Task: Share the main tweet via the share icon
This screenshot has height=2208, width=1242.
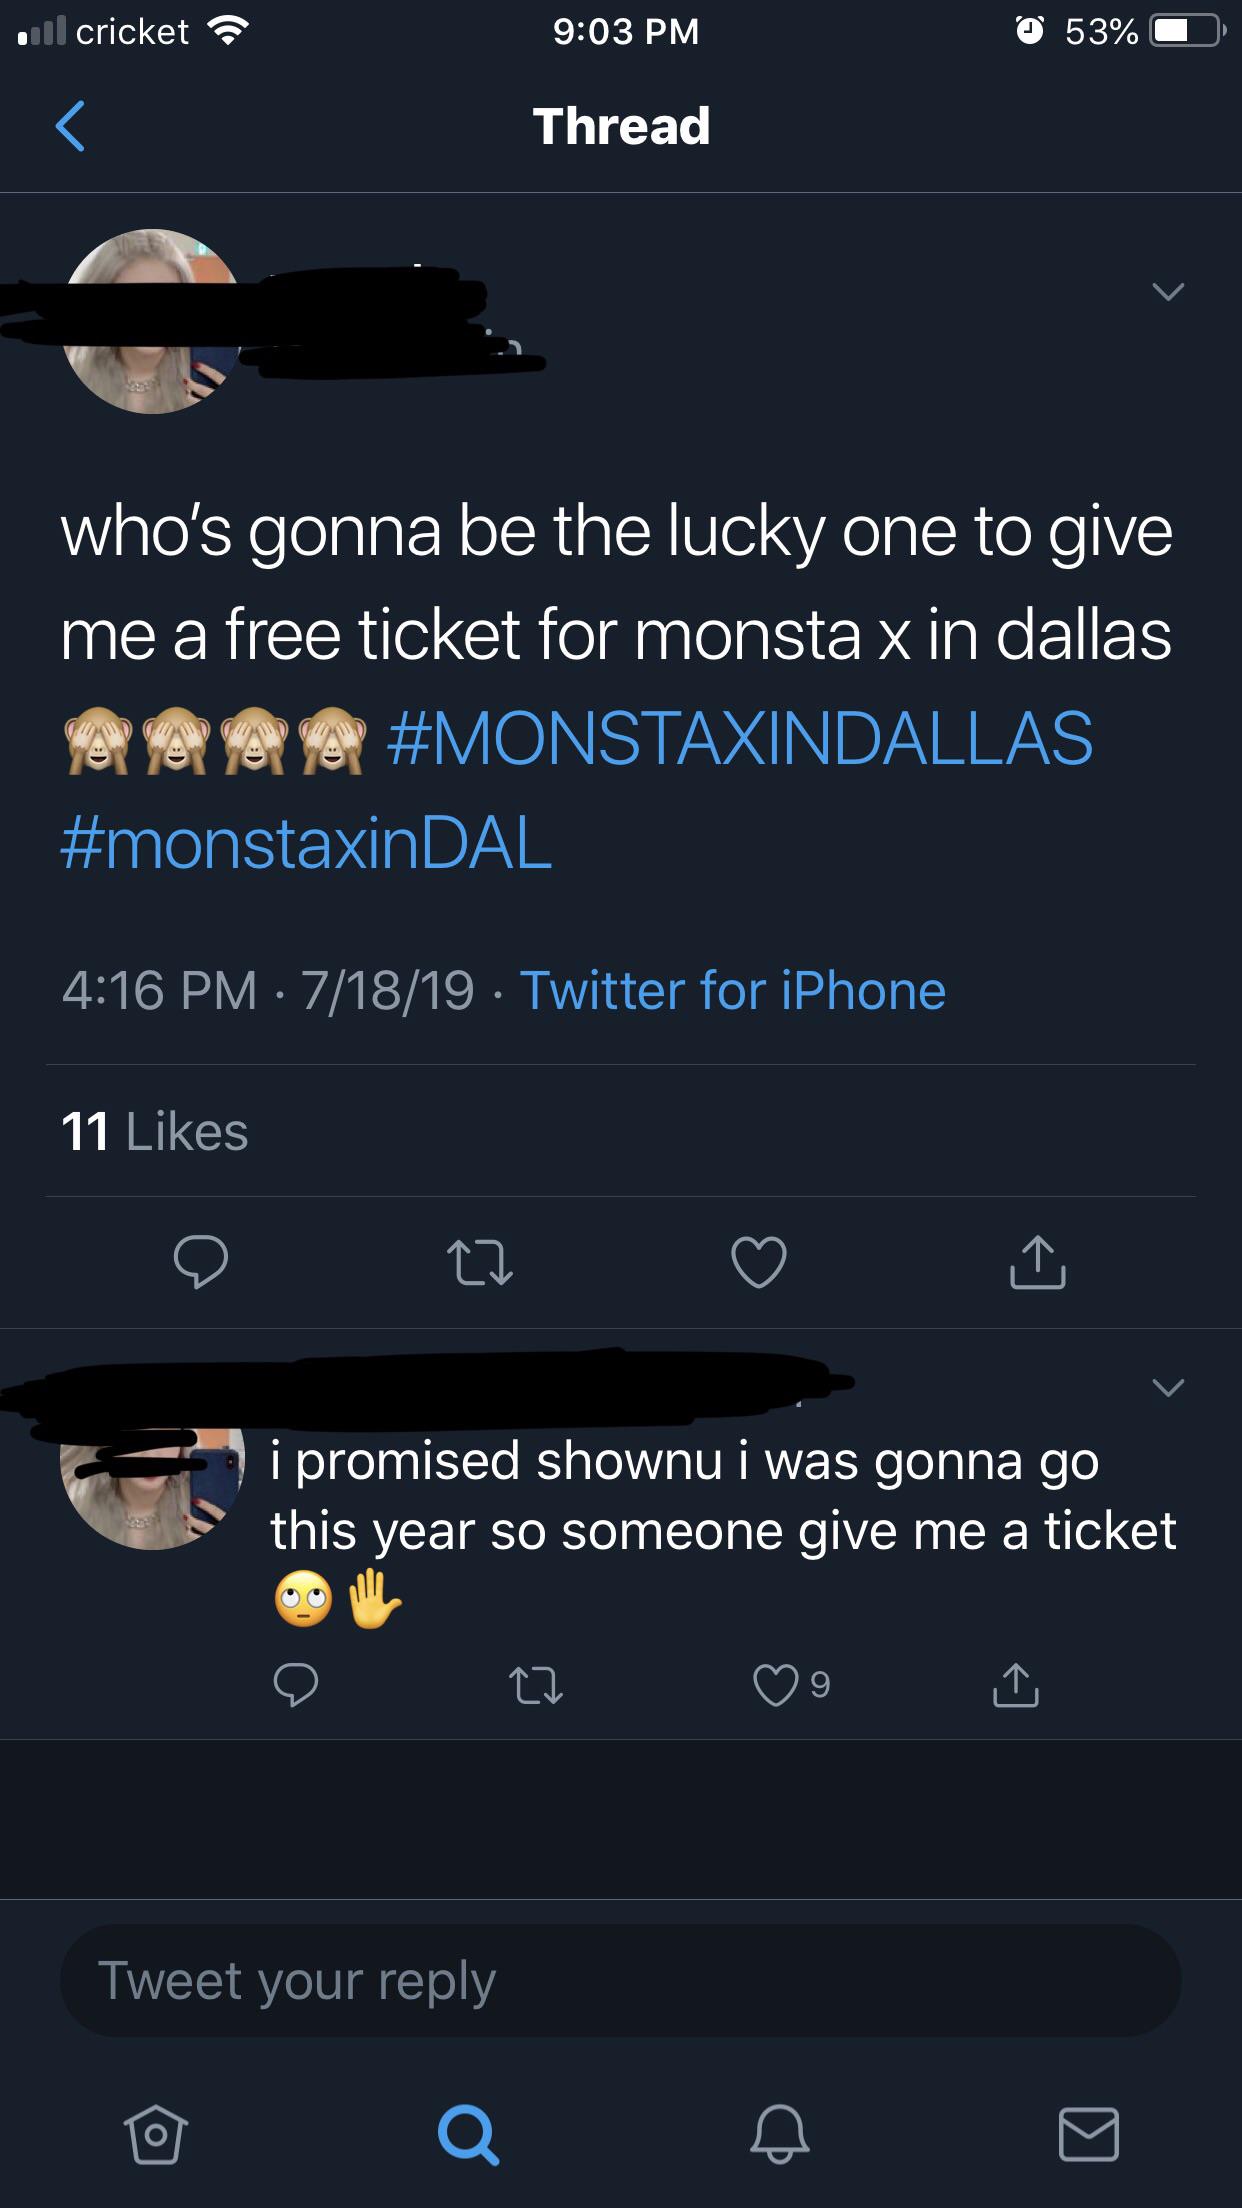Action: click(1038, 1267)
